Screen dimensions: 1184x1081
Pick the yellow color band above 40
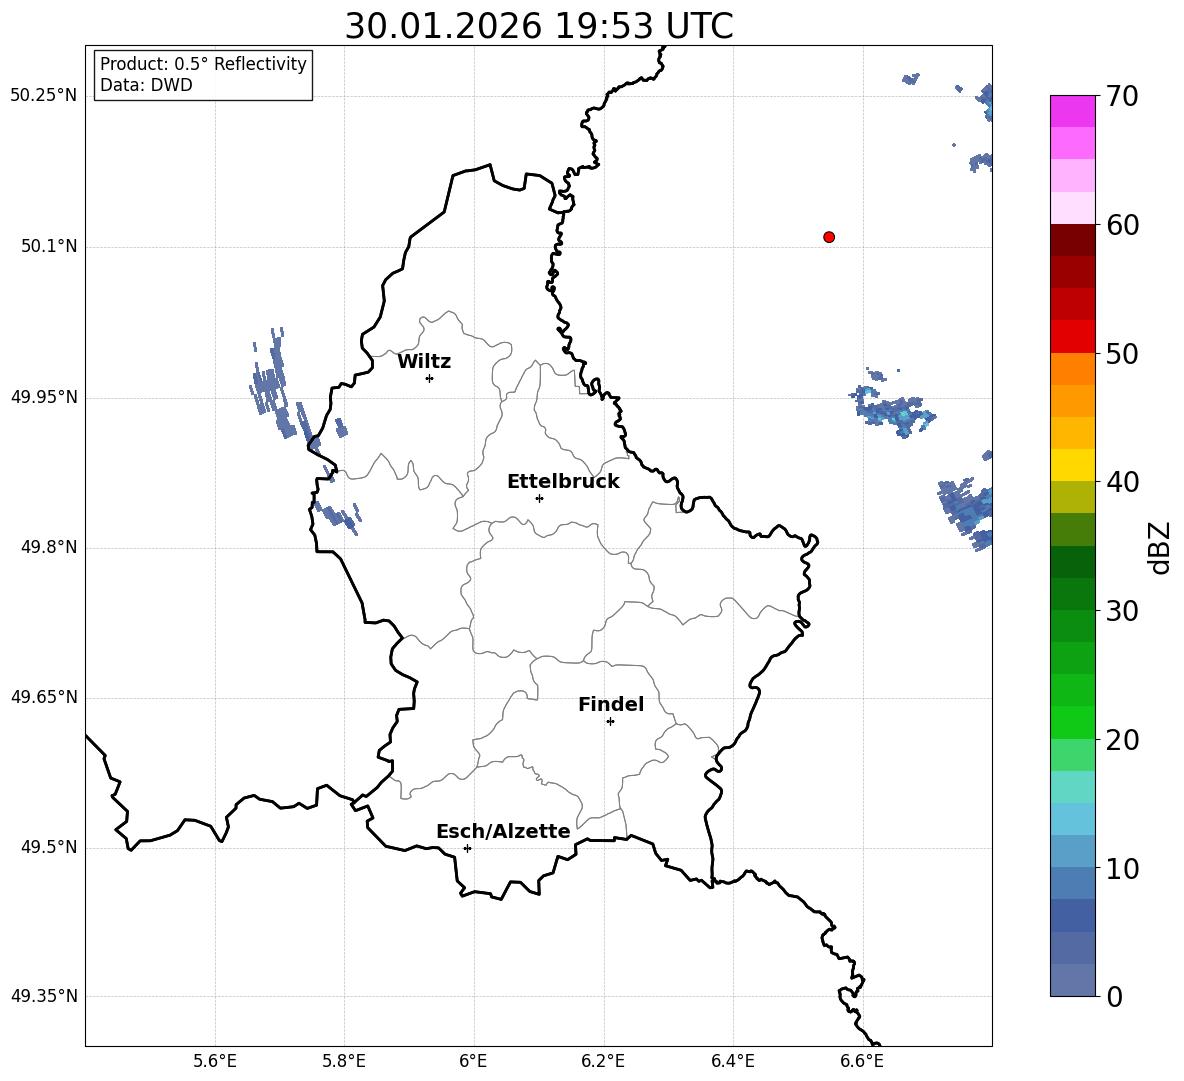coord(1073,465)
